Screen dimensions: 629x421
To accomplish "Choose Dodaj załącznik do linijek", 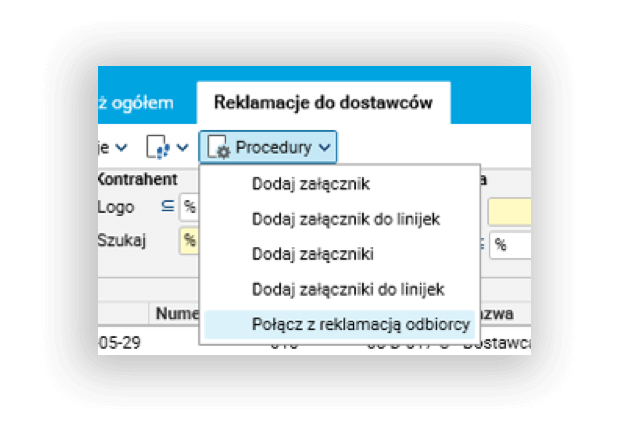I will 339,219.
